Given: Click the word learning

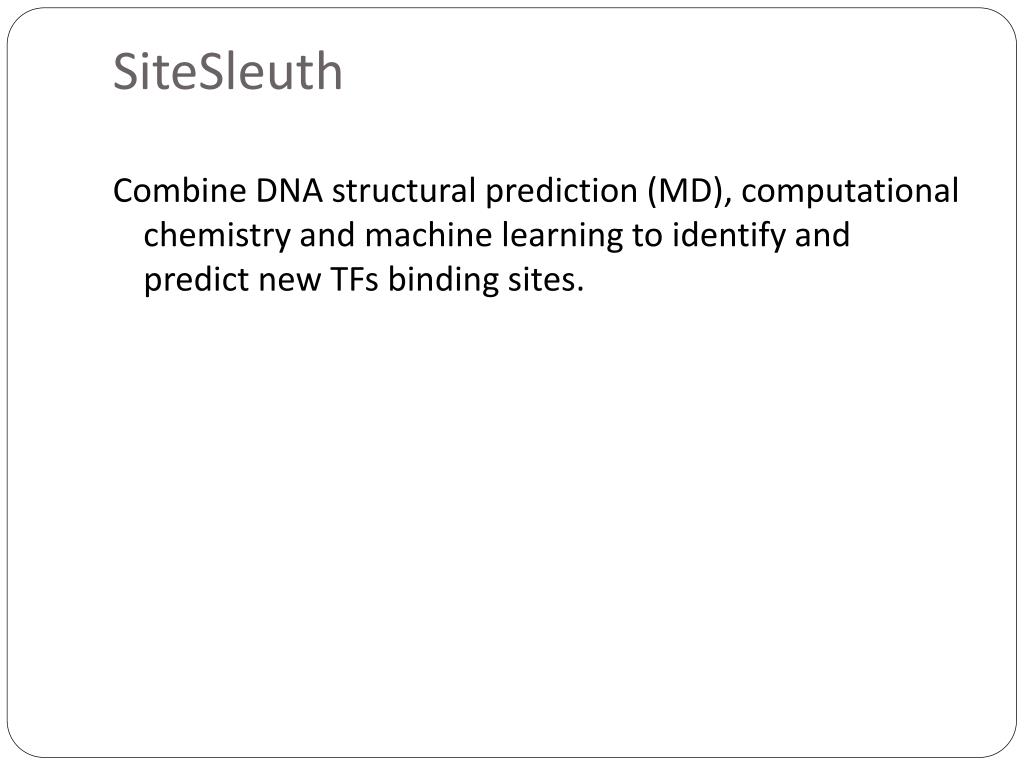Looking at the screenshot, I should pos(562,236).
